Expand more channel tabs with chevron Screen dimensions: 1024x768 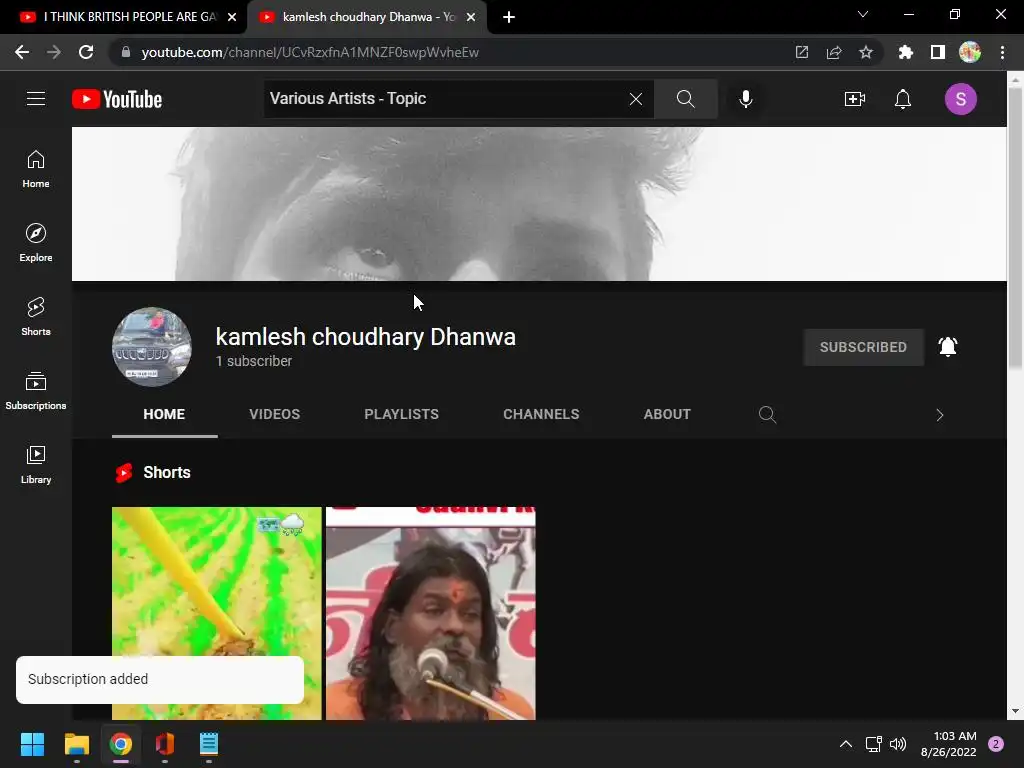point(940,415)
